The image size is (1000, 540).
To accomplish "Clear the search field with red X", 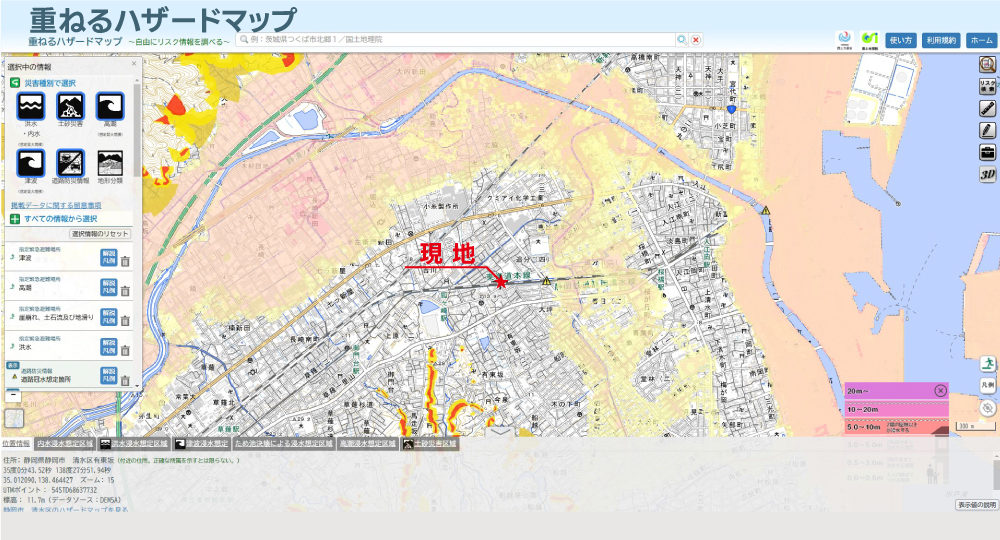I will (696, 40).
